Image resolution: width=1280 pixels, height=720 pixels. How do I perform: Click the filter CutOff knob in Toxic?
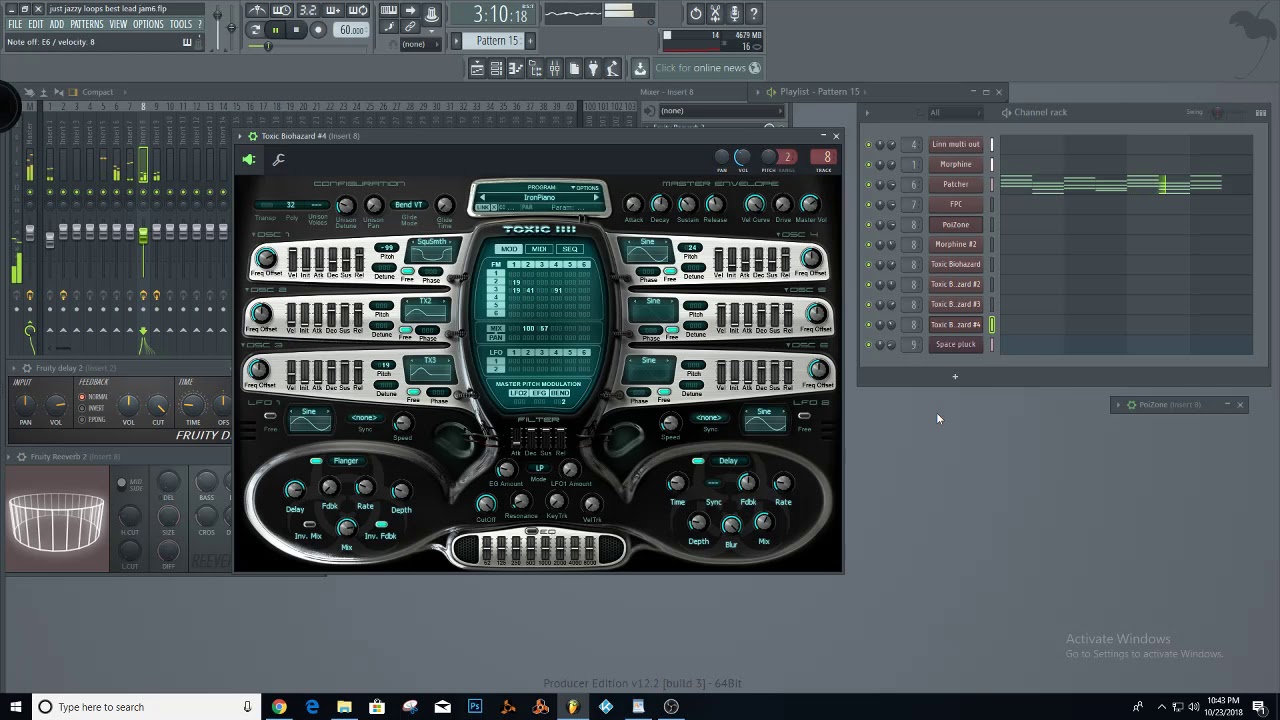point(486,505)
